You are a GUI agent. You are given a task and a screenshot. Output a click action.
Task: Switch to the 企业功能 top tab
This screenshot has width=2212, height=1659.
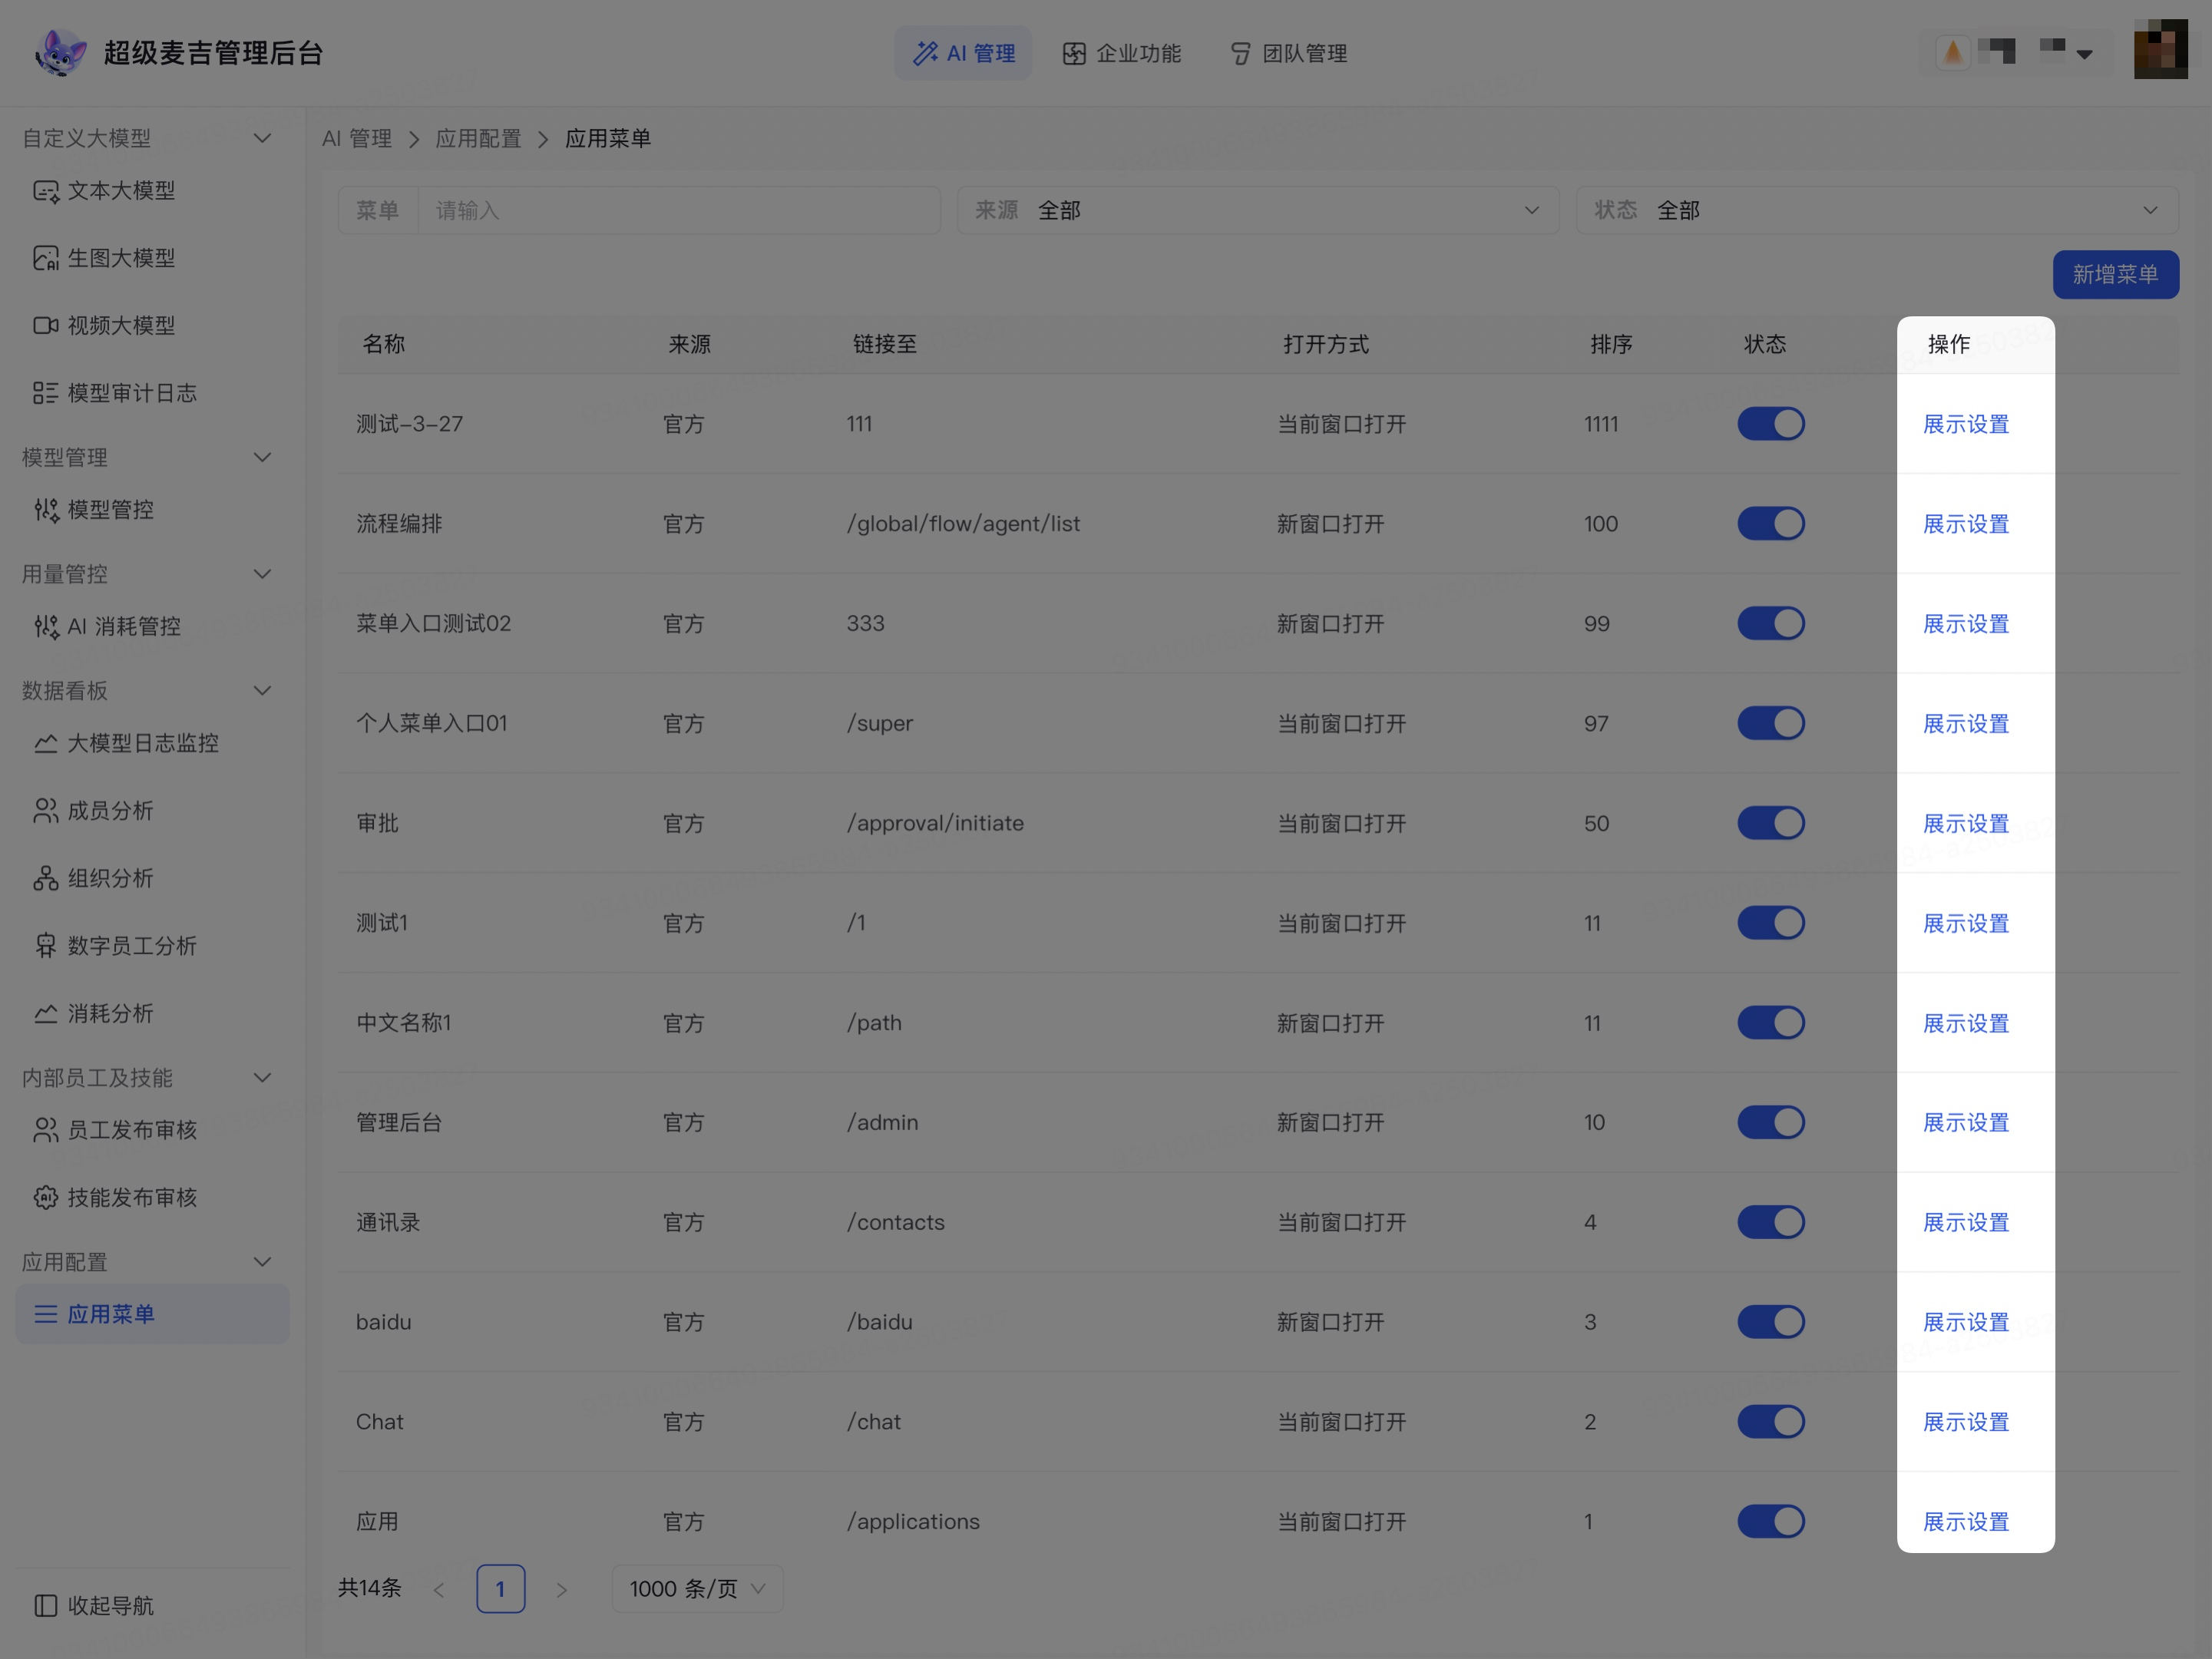[1121, 53]
